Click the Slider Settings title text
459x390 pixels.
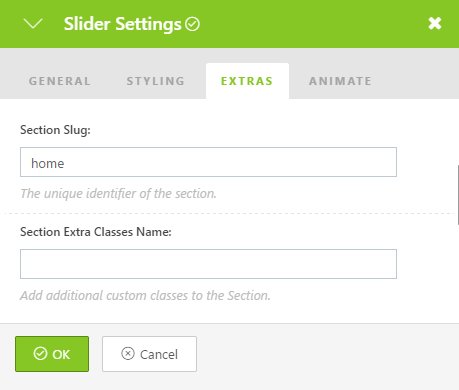pyautogui.click(x=122, y=24)
